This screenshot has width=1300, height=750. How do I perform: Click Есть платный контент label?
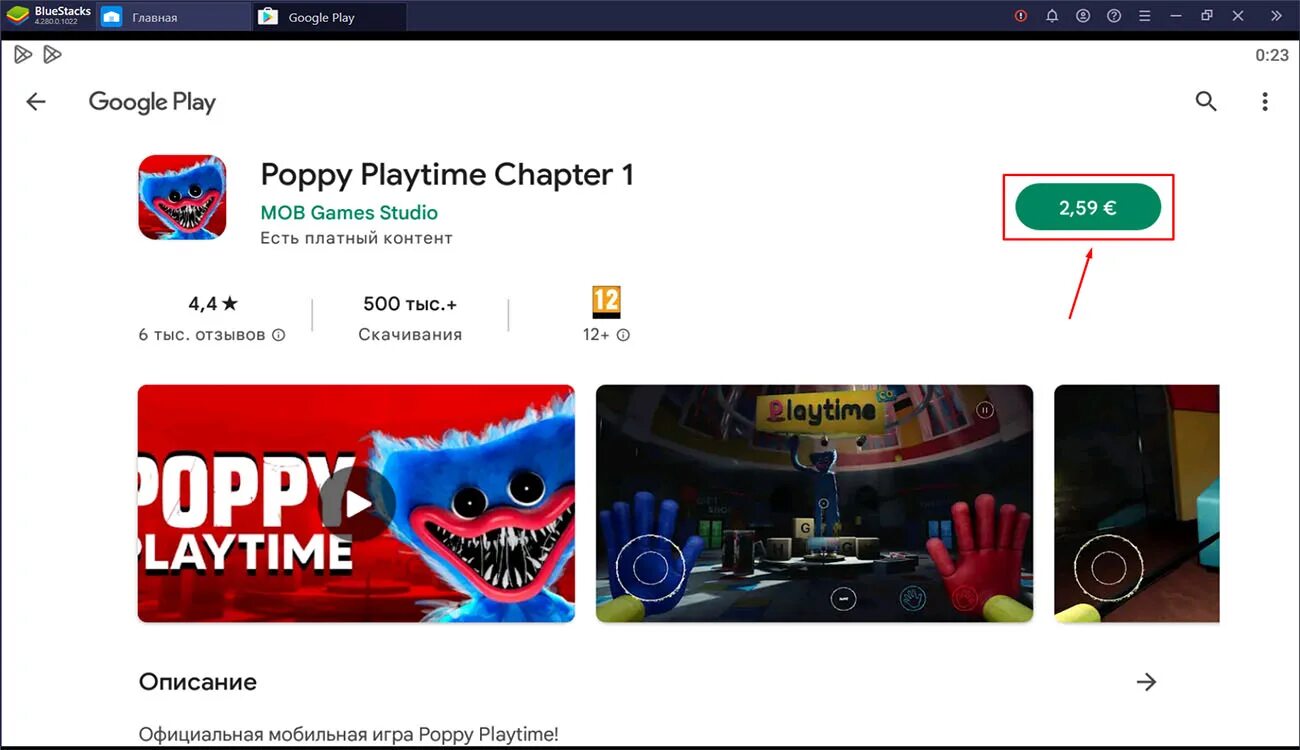356,238
